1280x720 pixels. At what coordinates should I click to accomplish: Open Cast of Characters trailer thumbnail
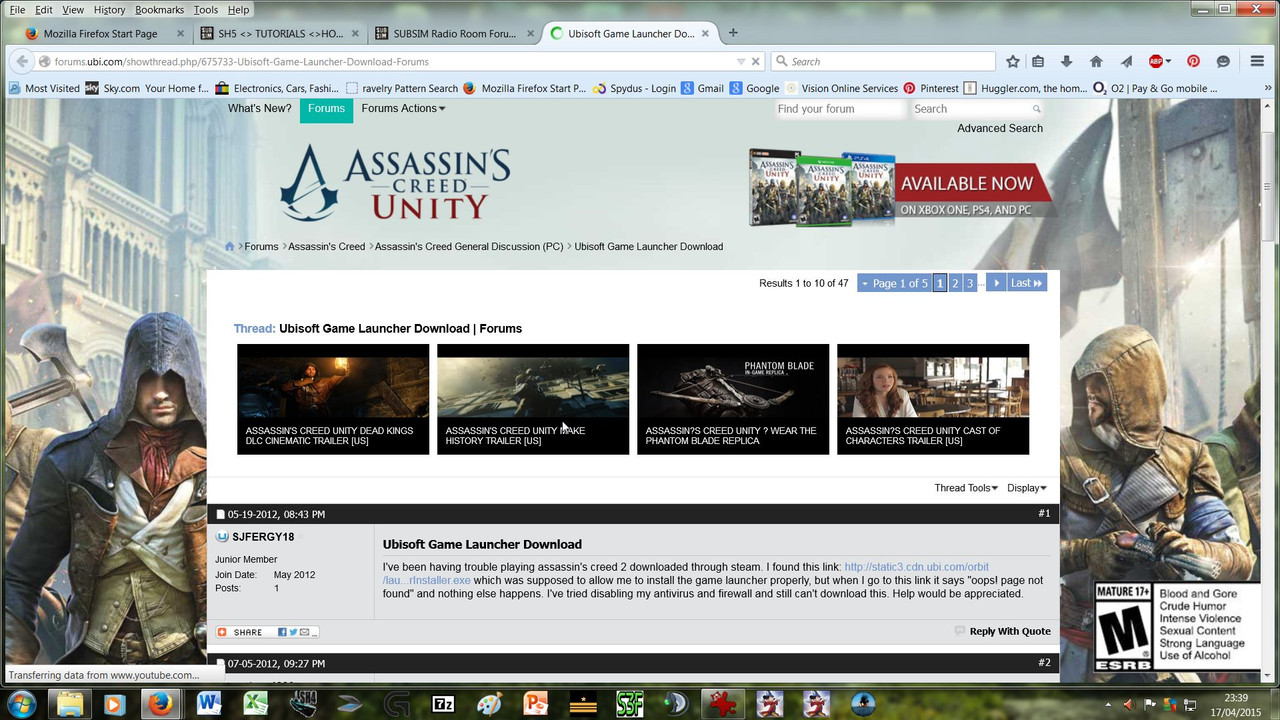(x=933, y=399)
